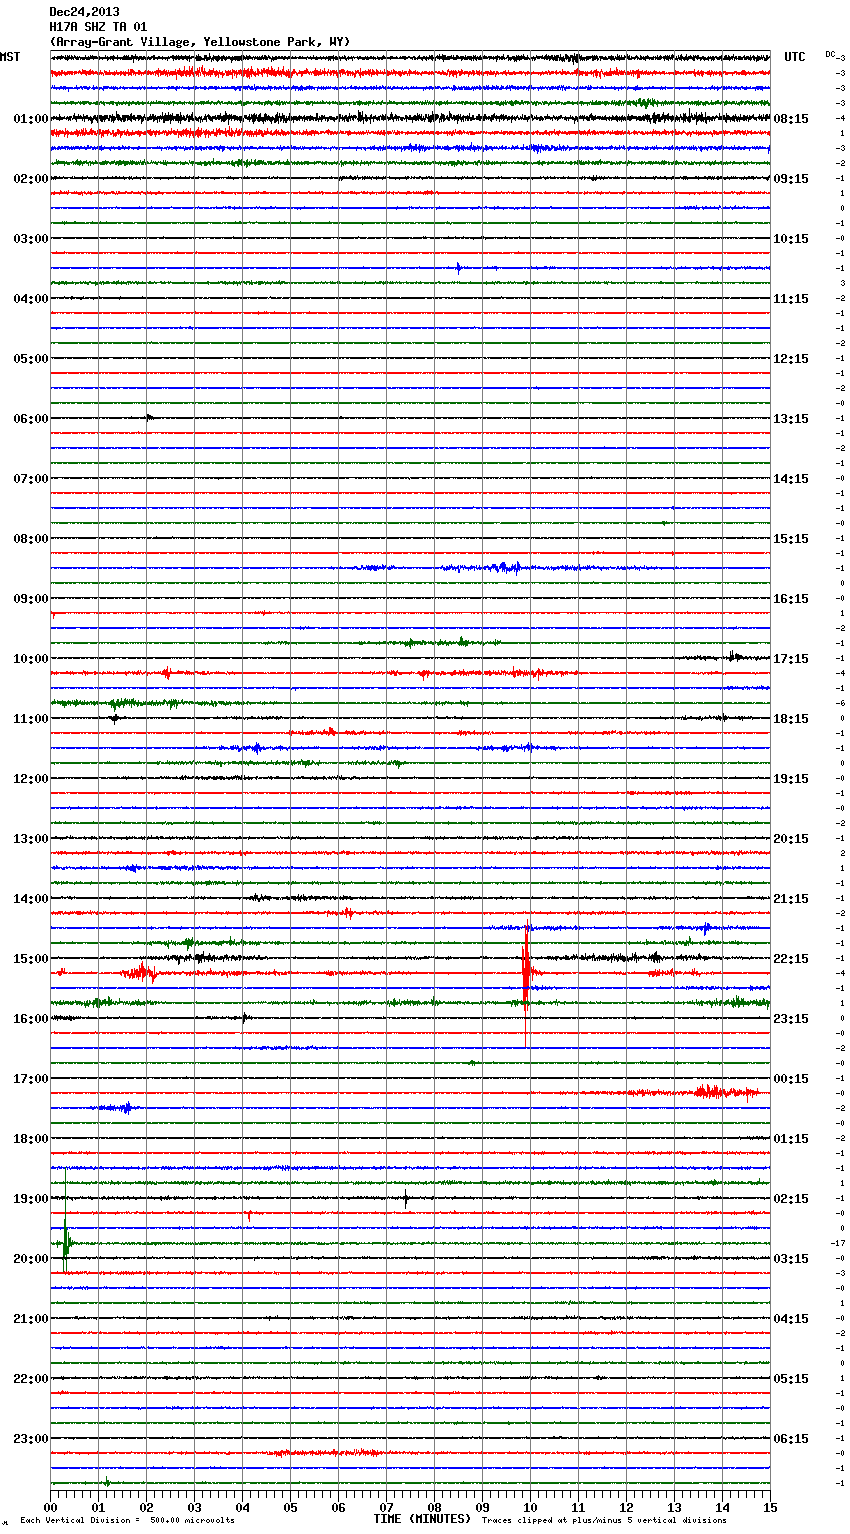Screen dimensions: 850x1534
Task: Select the 08:00 MST time label
Action: click(x=31, y=539)
